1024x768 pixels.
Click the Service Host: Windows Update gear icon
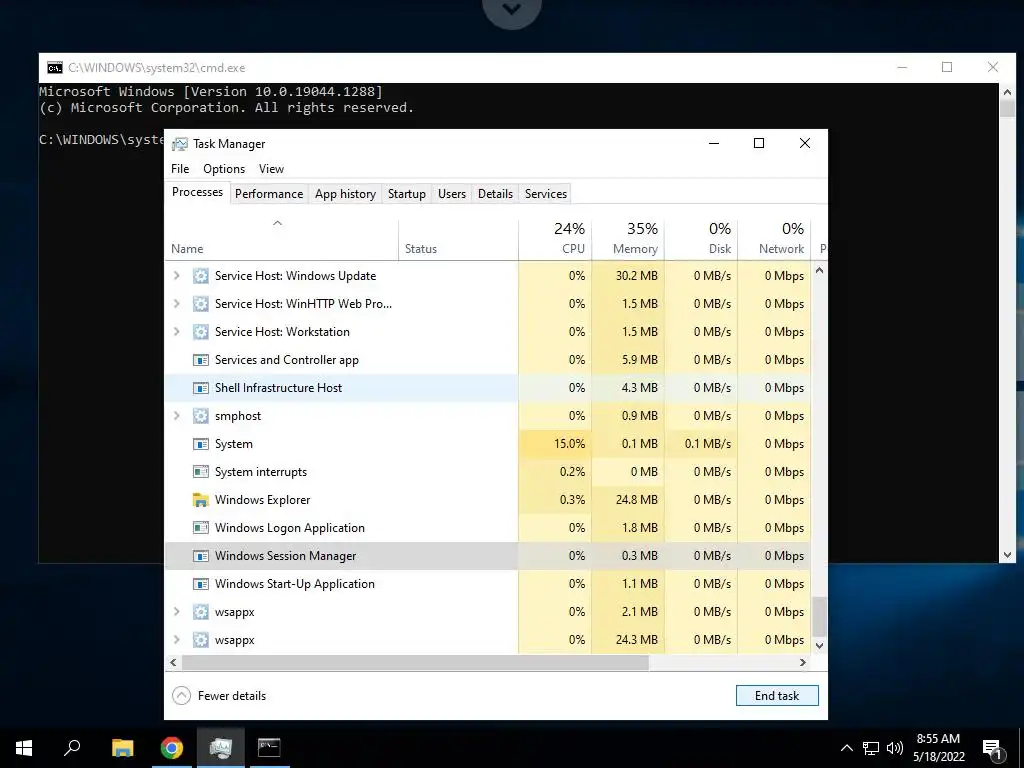pyautogui.click(x=200, y=276)
